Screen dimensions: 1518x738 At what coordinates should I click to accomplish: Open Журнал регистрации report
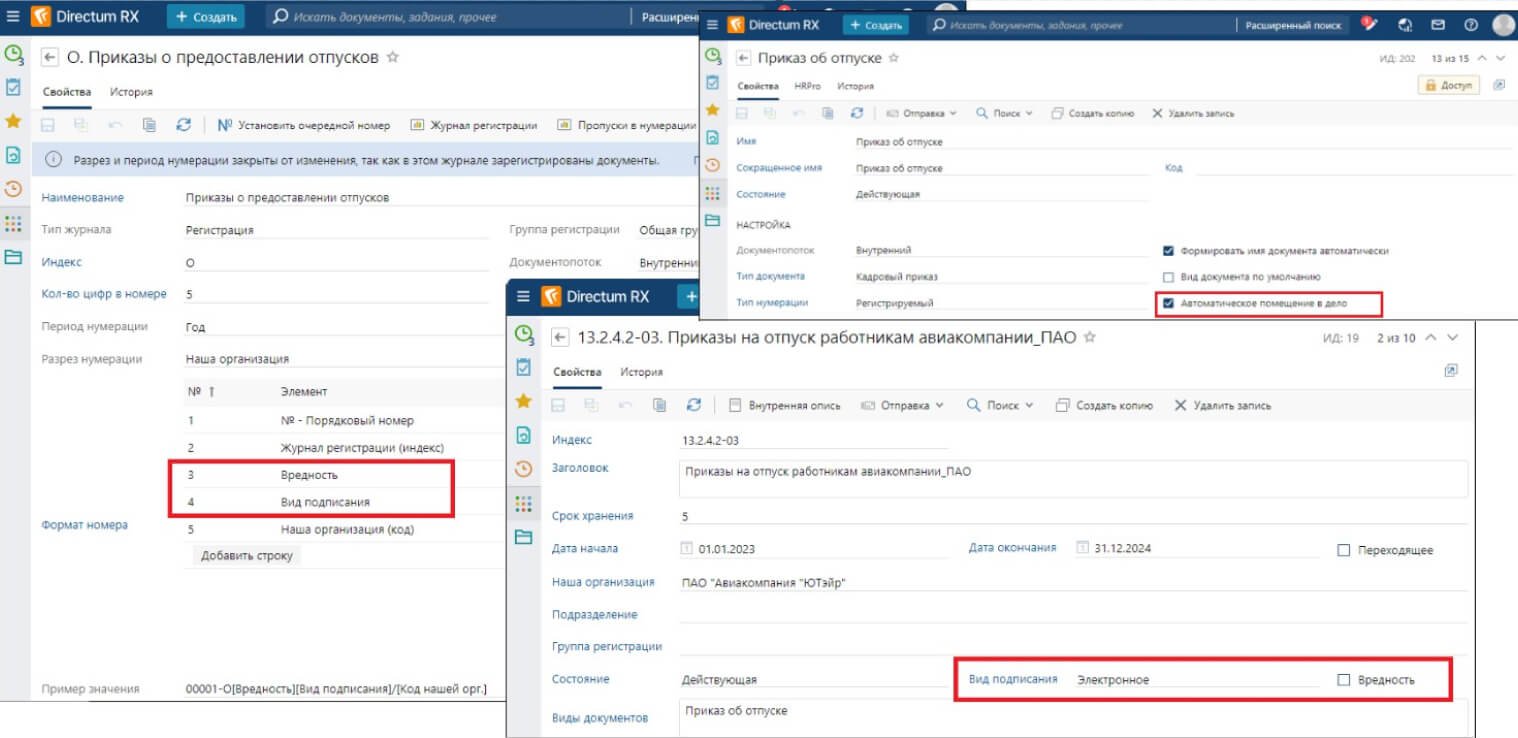coord(474,125)
